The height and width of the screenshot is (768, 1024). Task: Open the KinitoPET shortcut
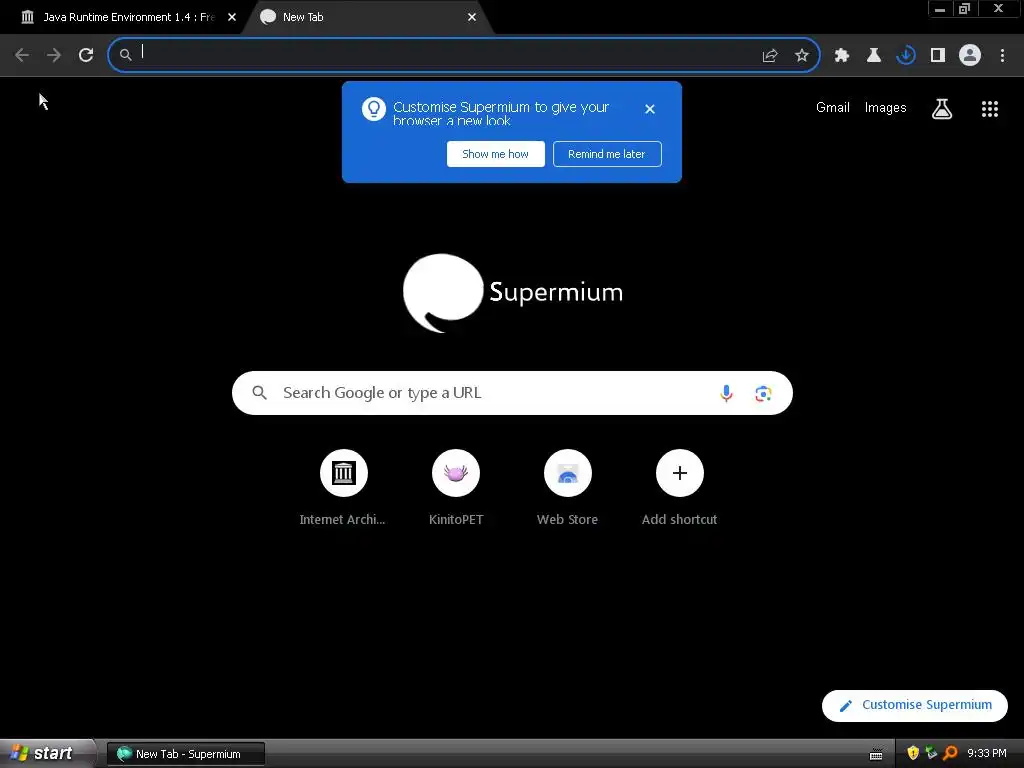click(x=456, y=488)
